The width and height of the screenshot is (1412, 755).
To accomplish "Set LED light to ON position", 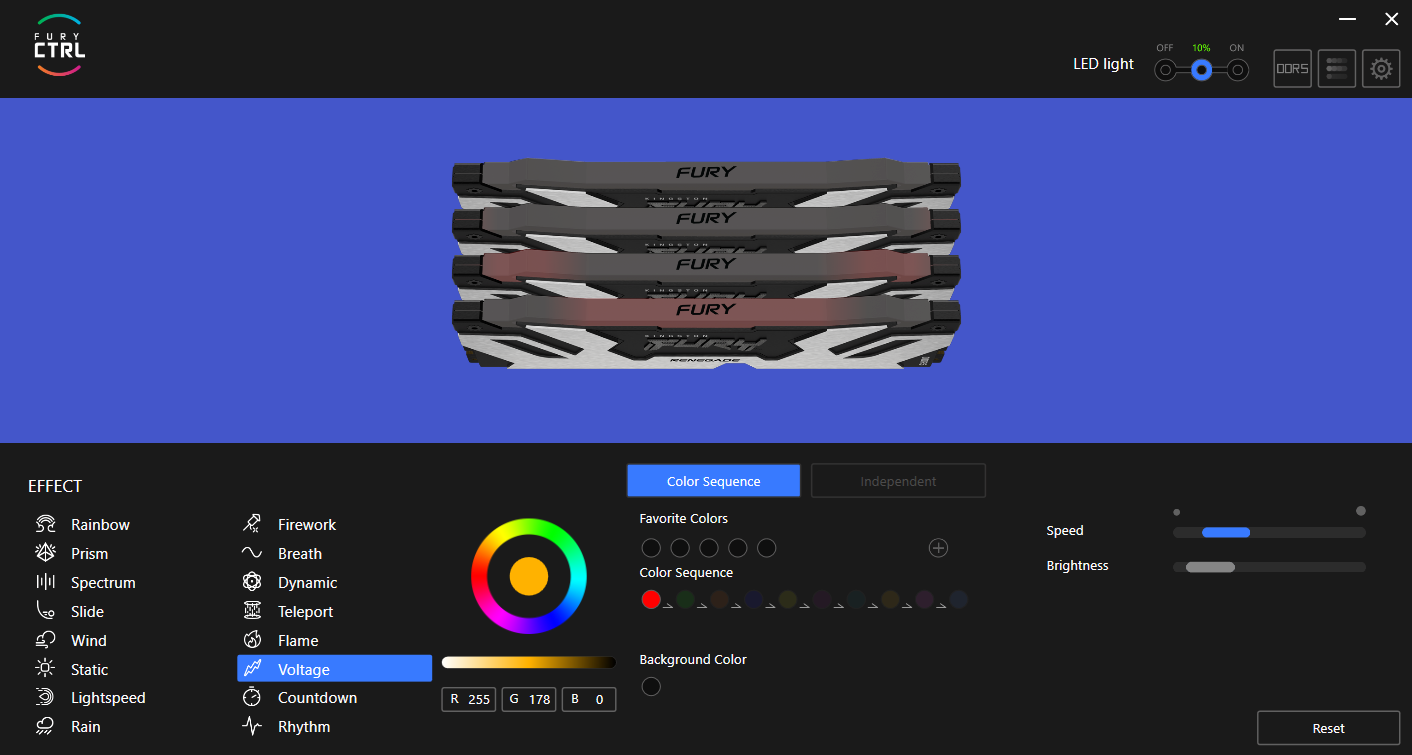I will (1238, 70).
